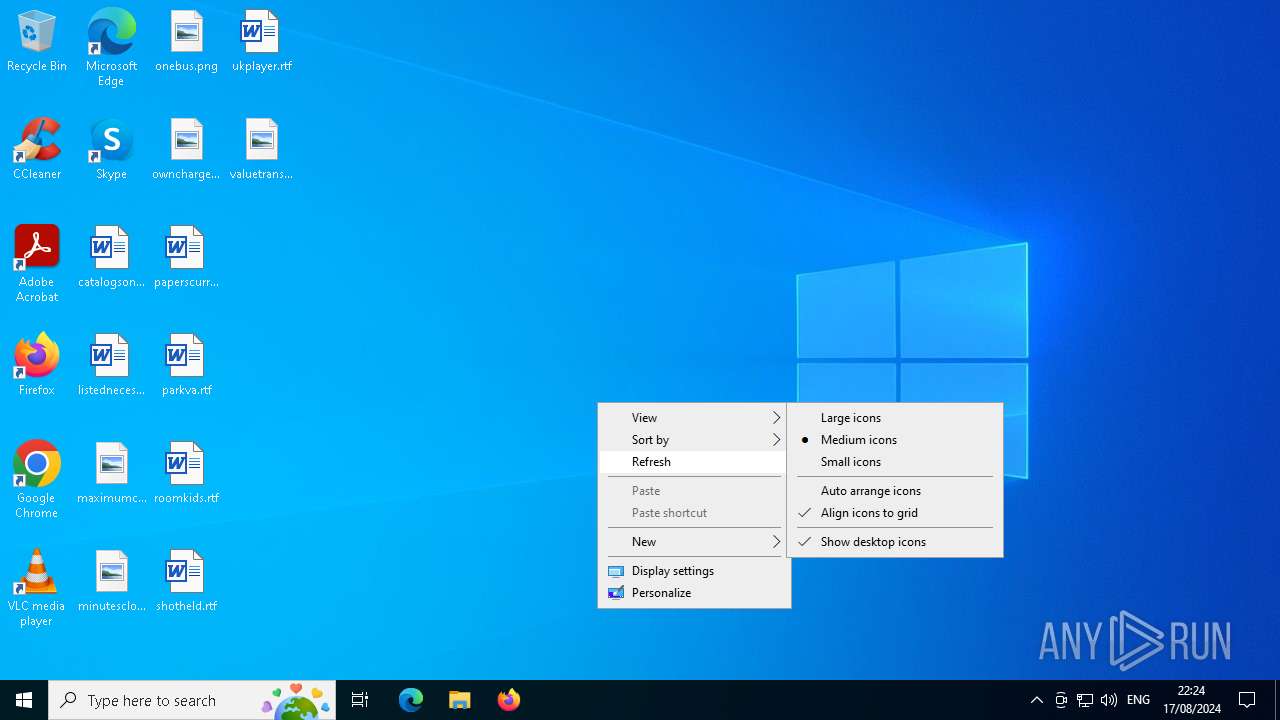Select the valuetrans image file icon
1280x720 pixels.
[x=261, y=150]
